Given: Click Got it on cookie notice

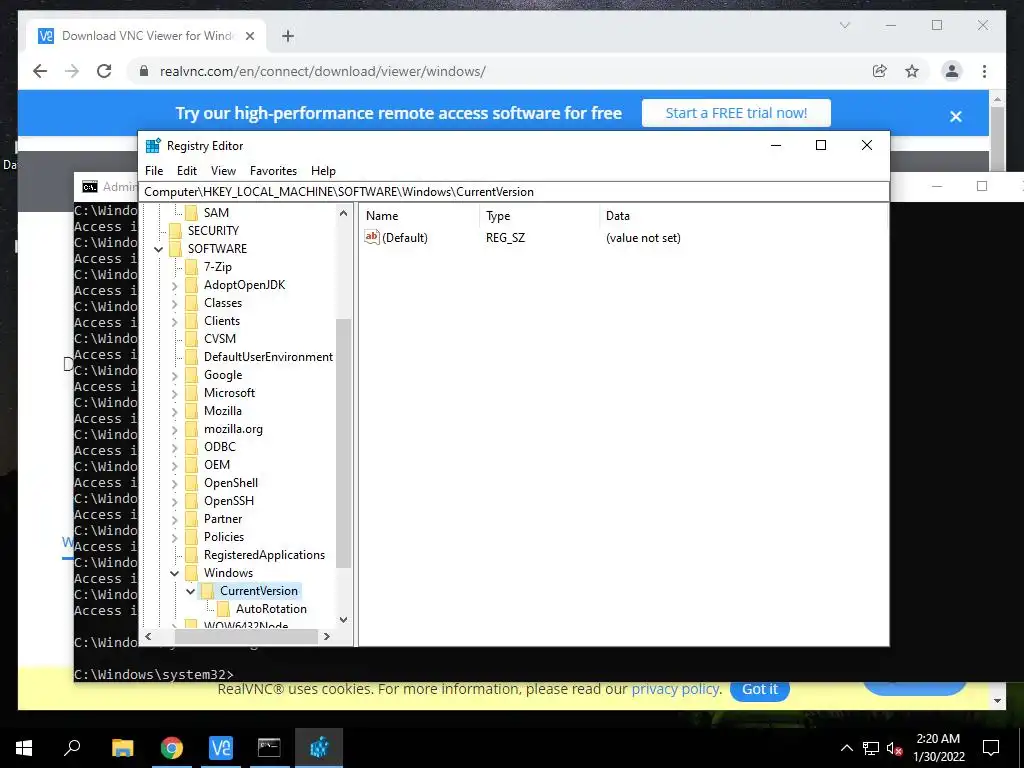Looking at the screenshot, I should (x=760, y=689).
